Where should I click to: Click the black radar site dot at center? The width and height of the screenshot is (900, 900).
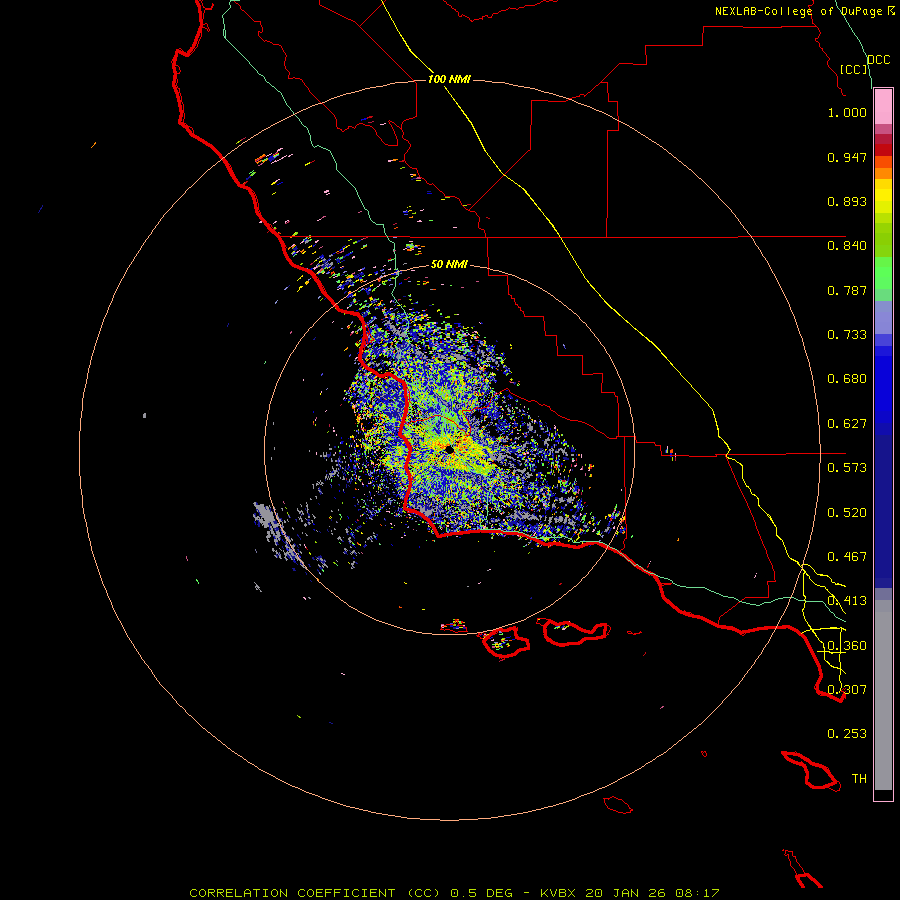point(449,450)
